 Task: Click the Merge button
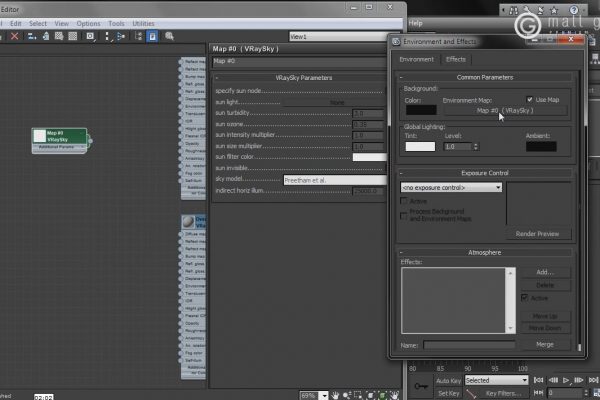pos(545,344)
